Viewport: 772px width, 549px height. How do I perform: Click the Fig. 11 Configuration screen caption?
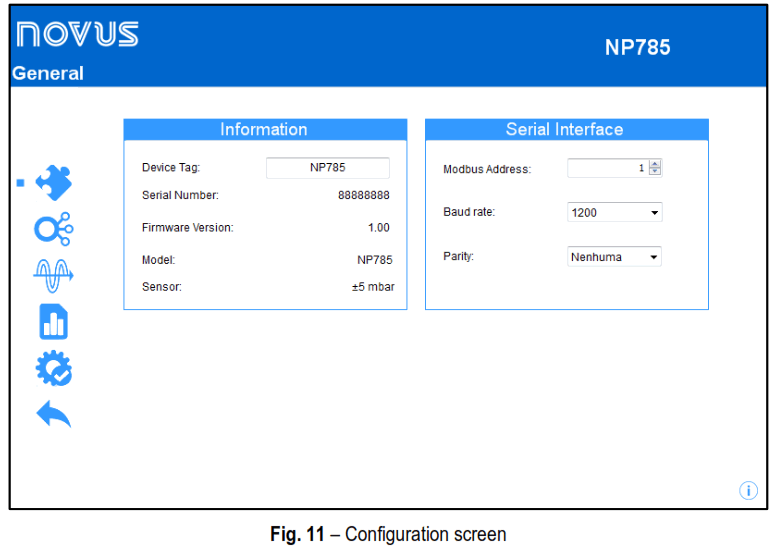(388, 534)
